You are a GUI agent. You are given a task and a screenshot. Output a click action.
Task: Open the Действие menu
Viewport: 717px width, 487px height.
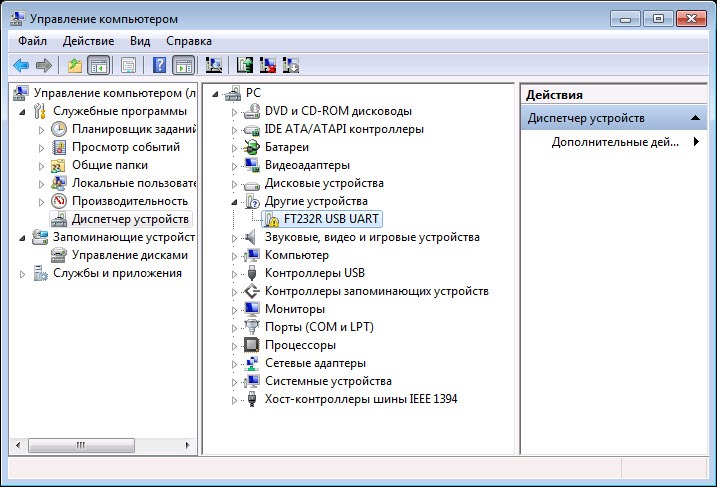88,41
